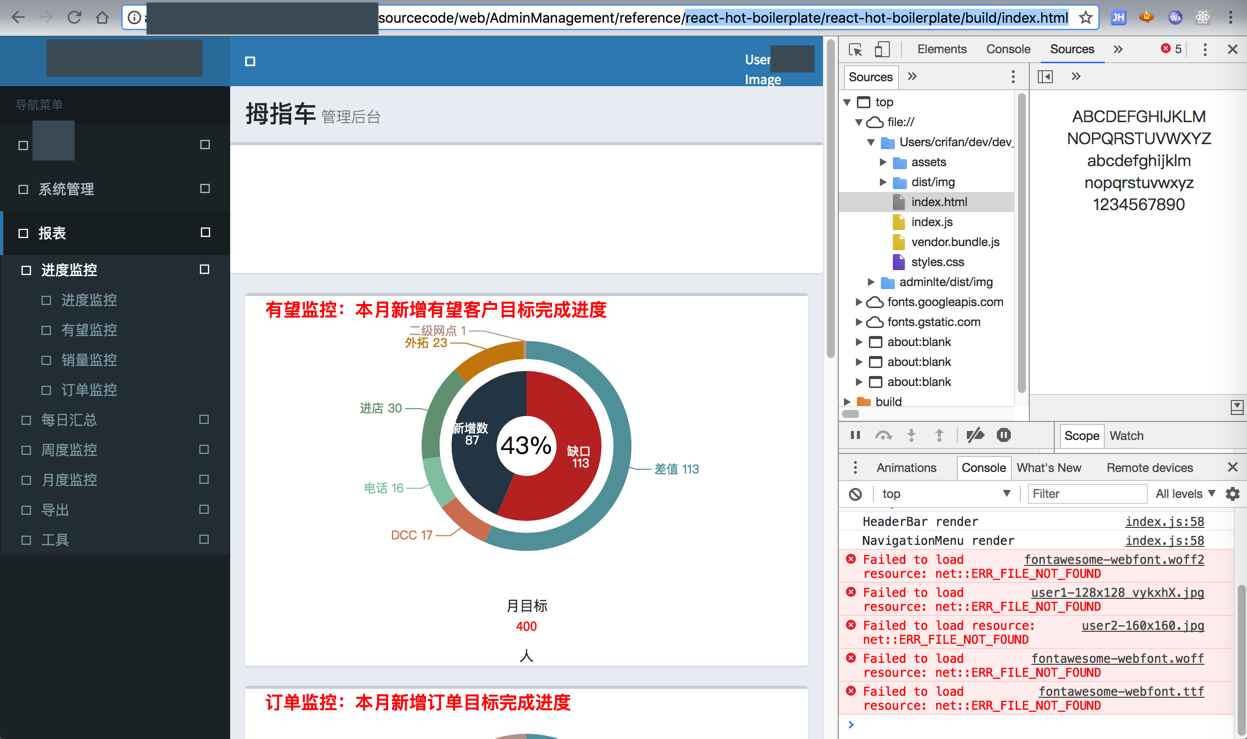This screenshot has height=739, width=1247.
Task: Toggle the device toolbar icon in DevTools
Action: (882, 49)
